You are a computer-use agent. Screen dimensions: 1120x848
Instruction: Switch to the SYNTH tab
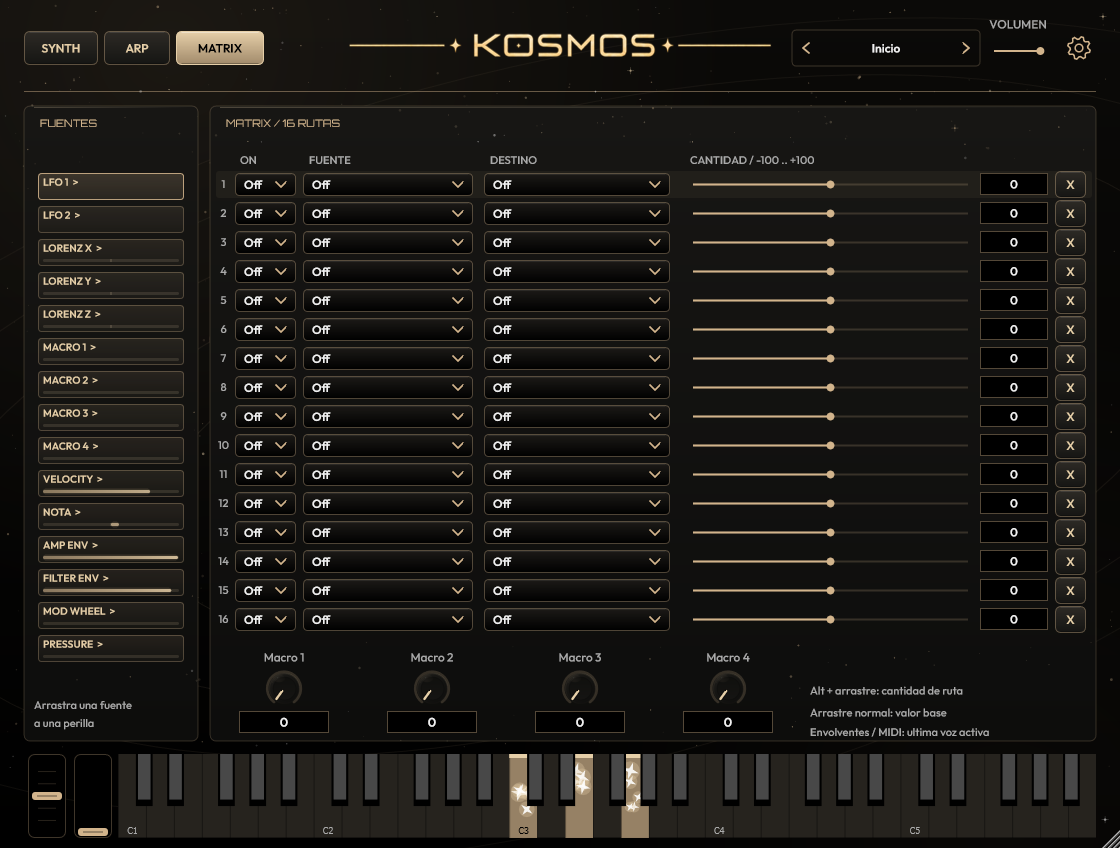(x=61, y=48)
